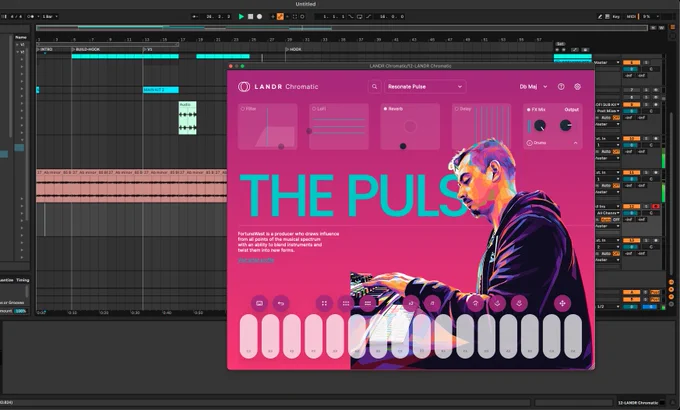This screenshot has width=680, height=410.
Task: Select the horizontal bars layout icon
Action: [x=367, y=303]
